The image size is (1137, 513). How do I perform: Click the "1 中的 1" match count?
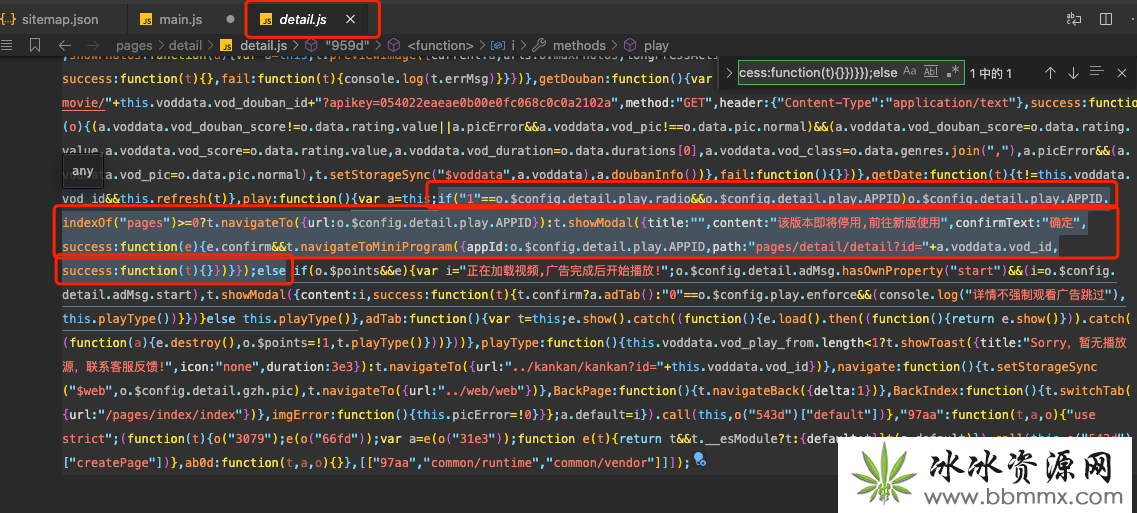991,73
